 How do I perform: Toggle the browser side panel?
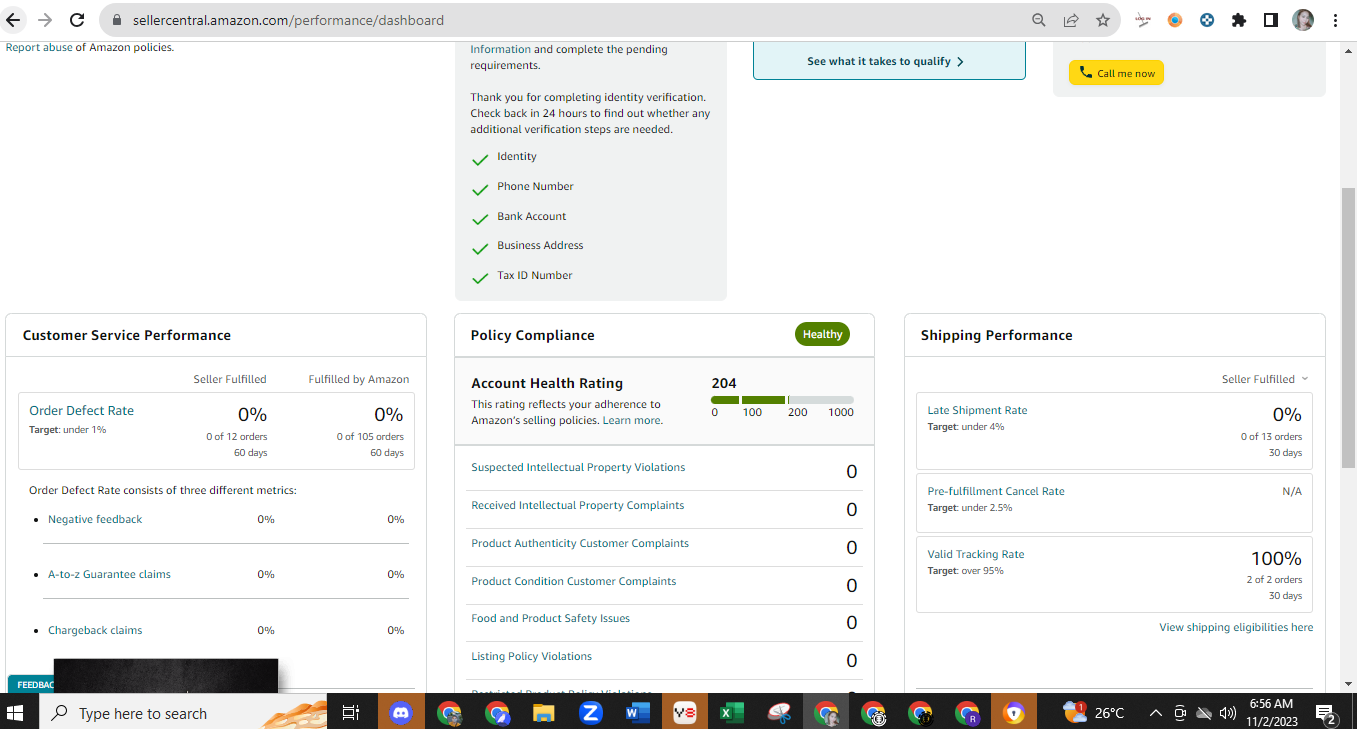(x=1270, y=20)
